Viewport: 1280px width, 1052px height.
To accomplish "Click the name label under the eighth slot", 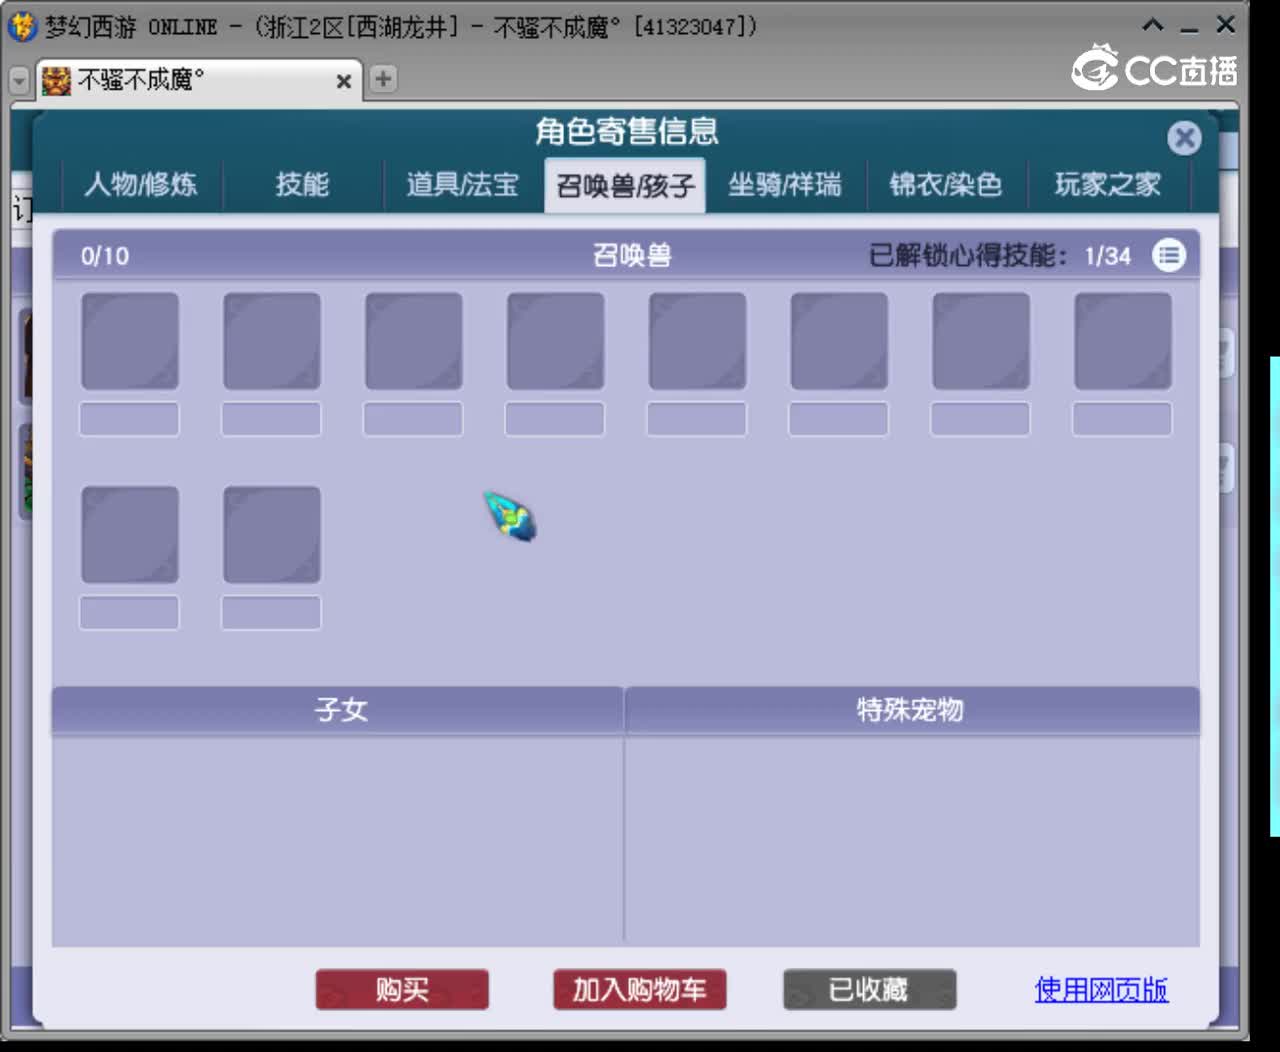I will [x=1122, y=419].
